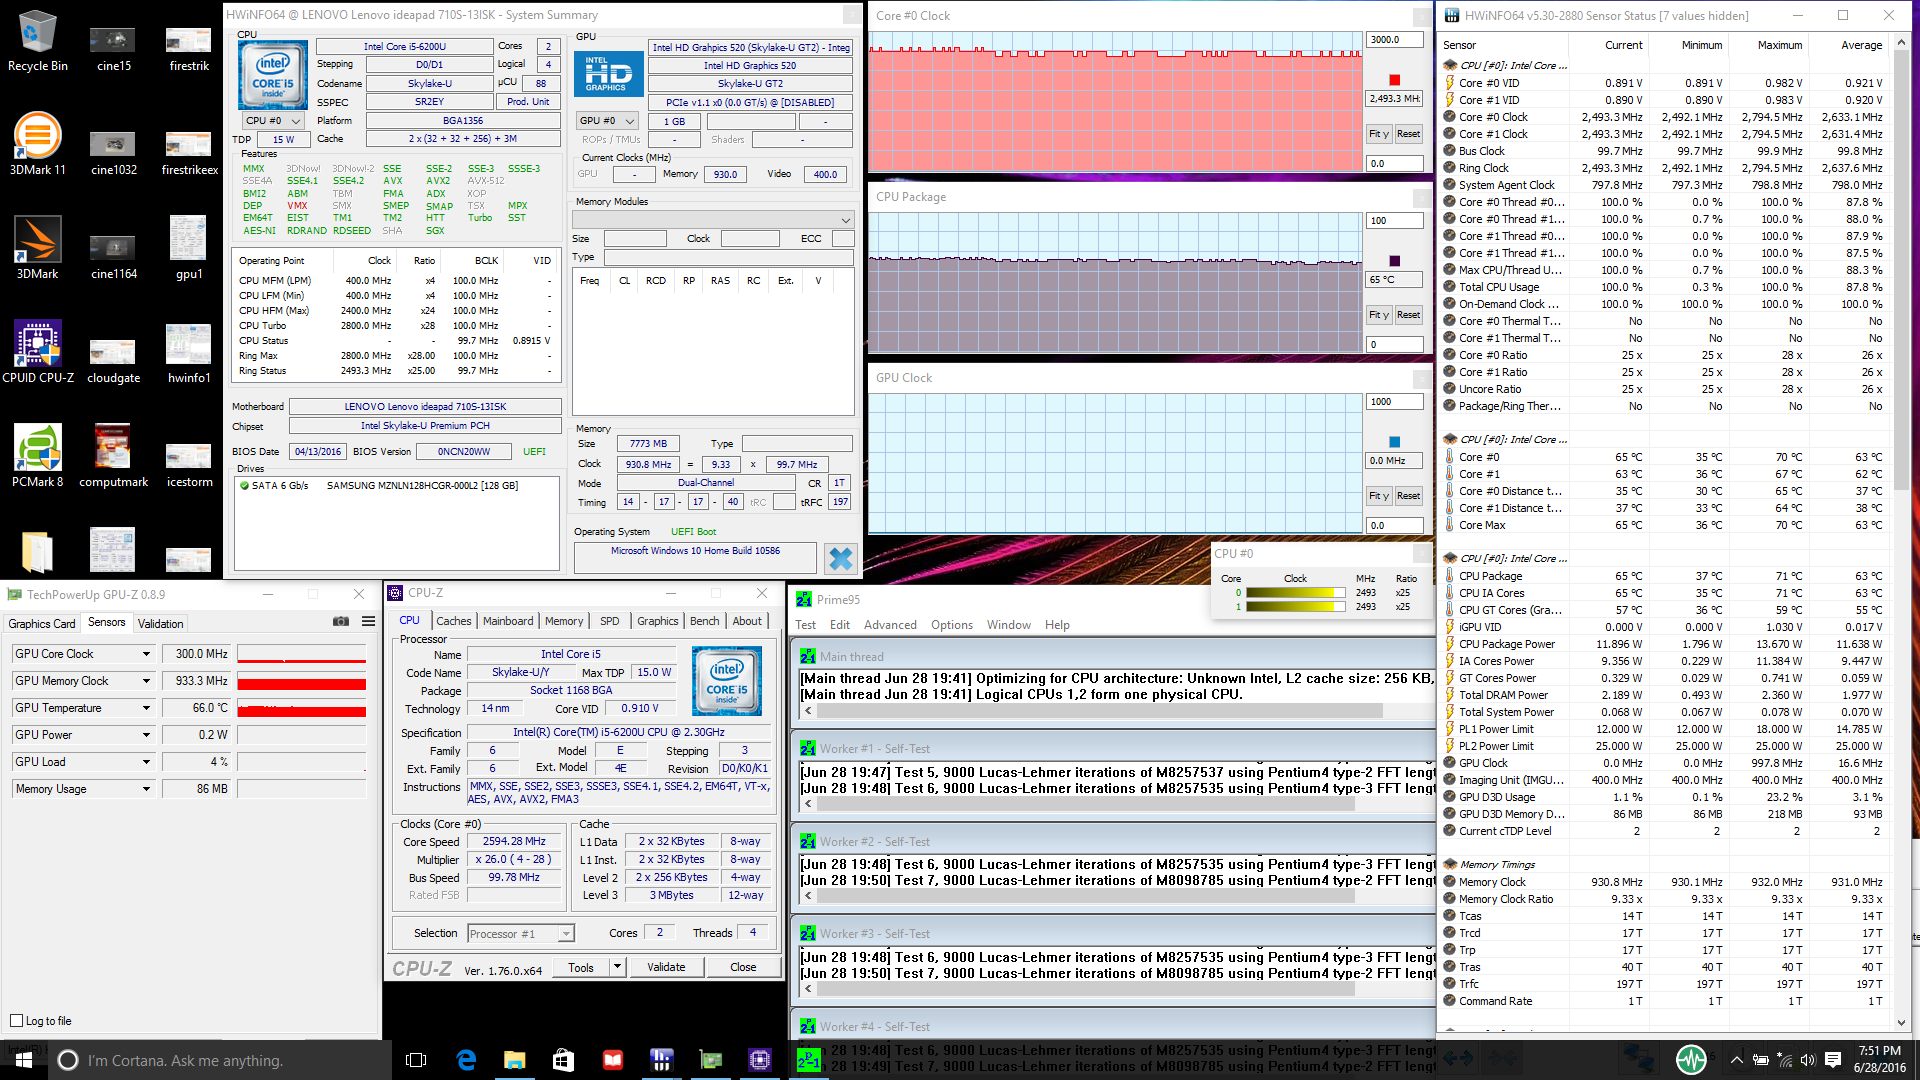Screen dimensions: 1920x1080
Task: Open the Mainboard tab in CPU-Z
Action: 508,621
